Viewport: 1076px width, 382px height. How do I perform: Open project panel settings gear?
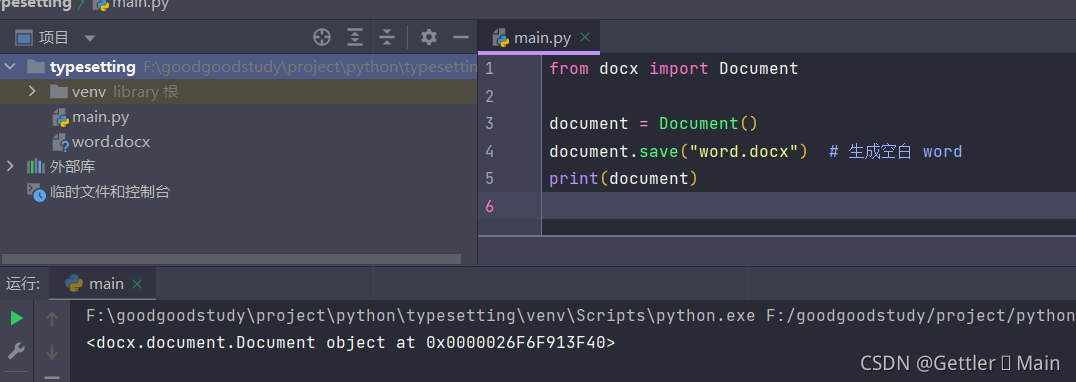(x=429, y=37)
